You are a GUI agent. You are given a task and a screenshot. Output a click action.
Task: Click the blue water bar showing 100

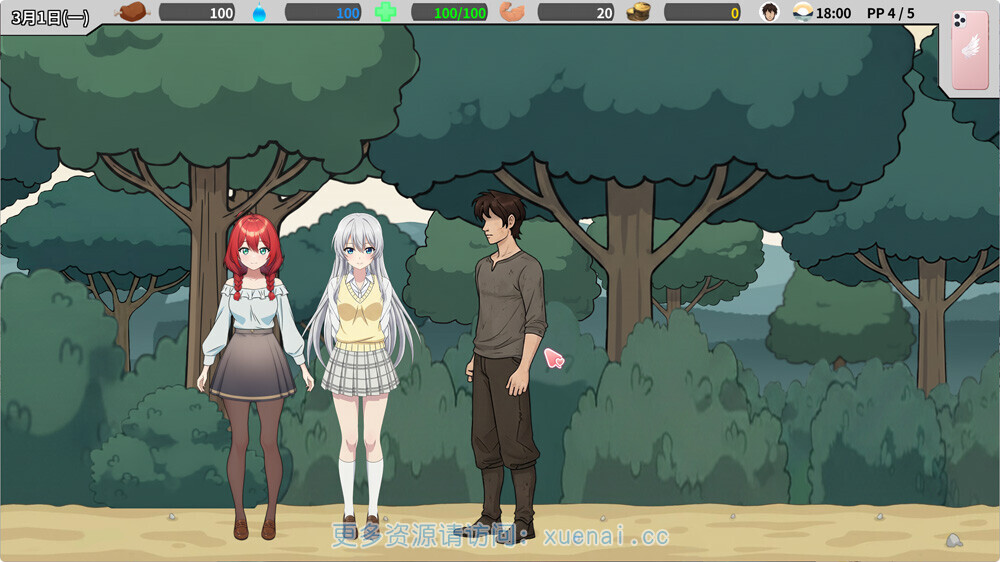tap(323, 12)
